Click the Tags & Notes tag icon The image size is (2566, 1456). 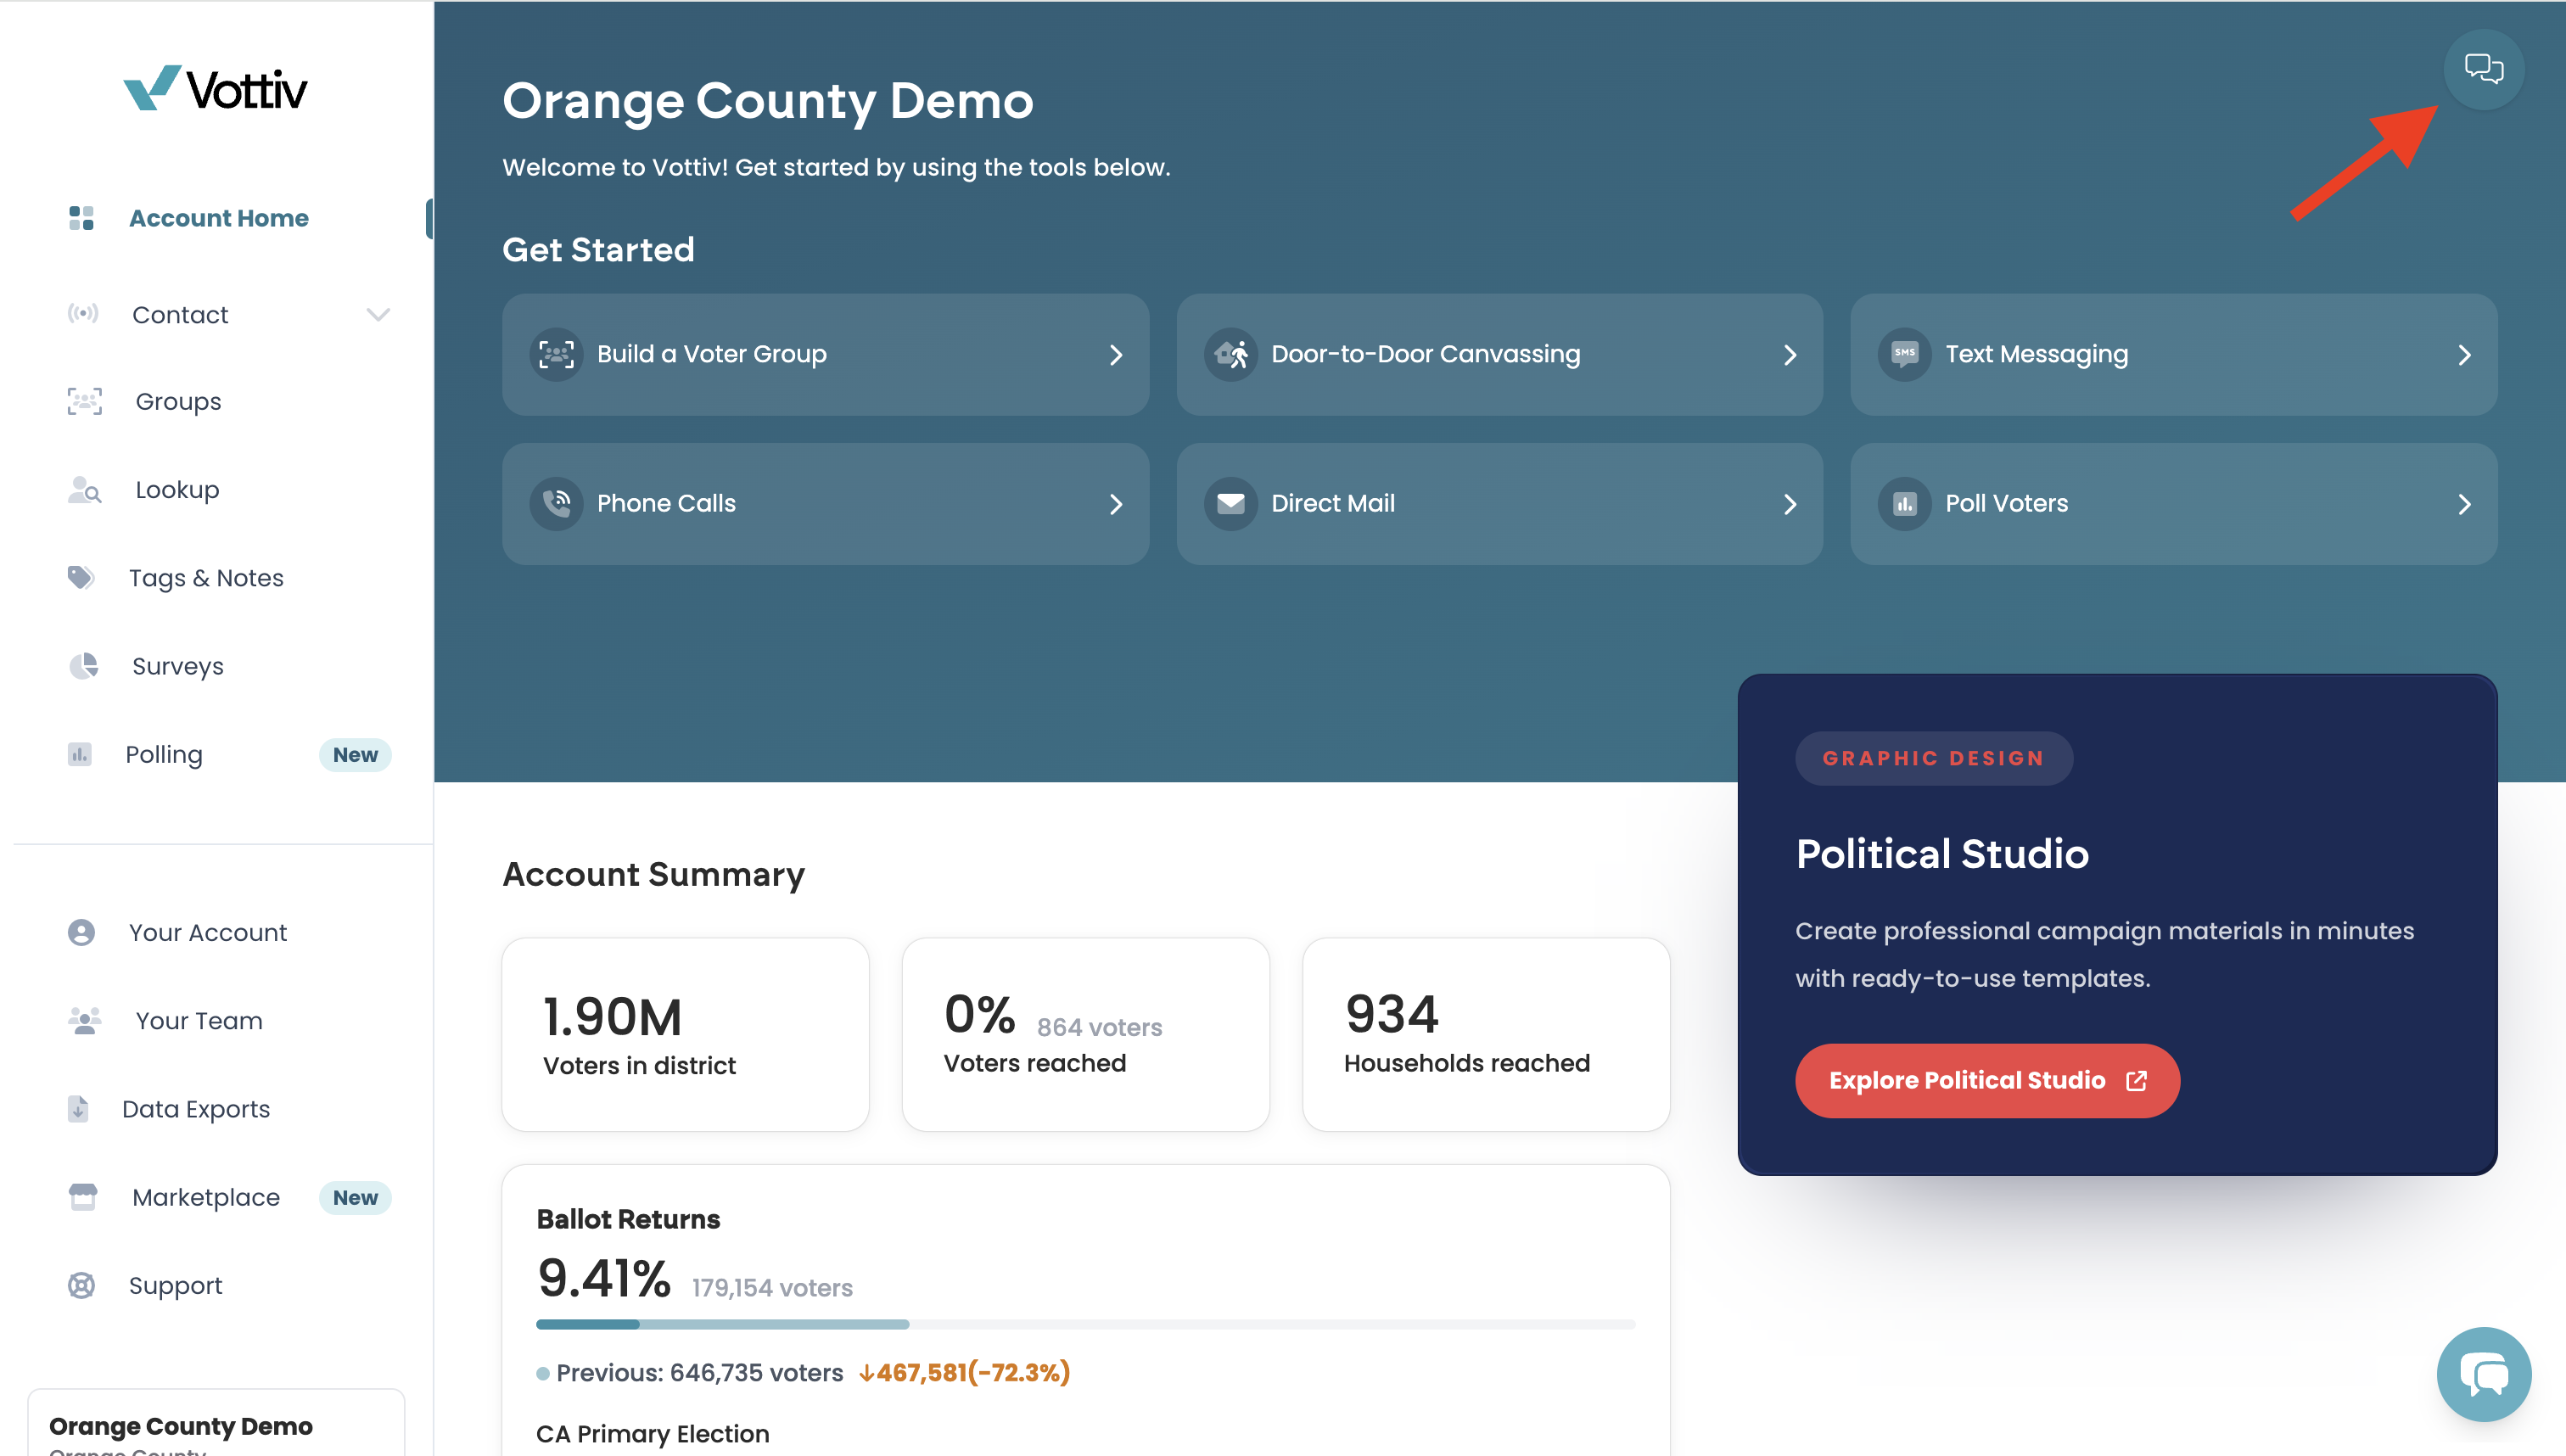[x=81, y=578]
